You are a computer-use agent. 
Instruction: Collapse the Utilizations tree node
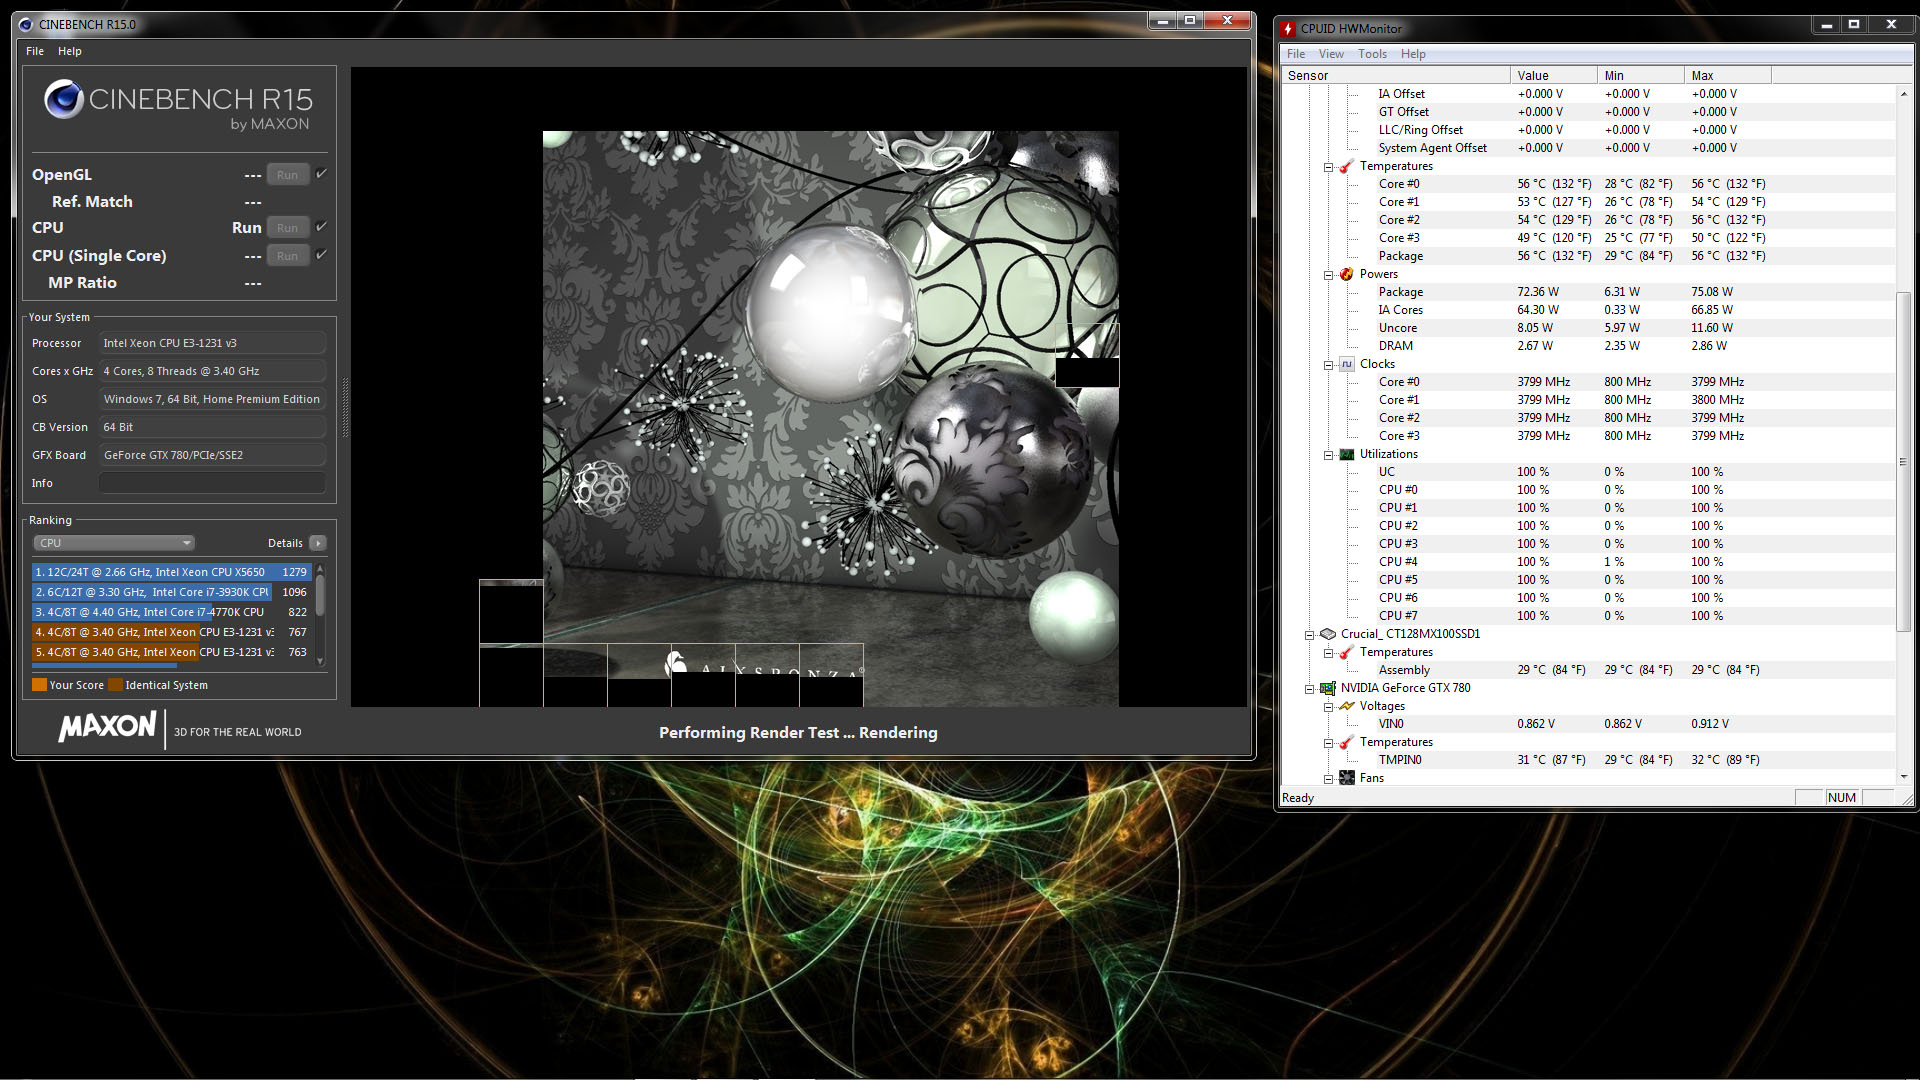[x=1328, y=455]
